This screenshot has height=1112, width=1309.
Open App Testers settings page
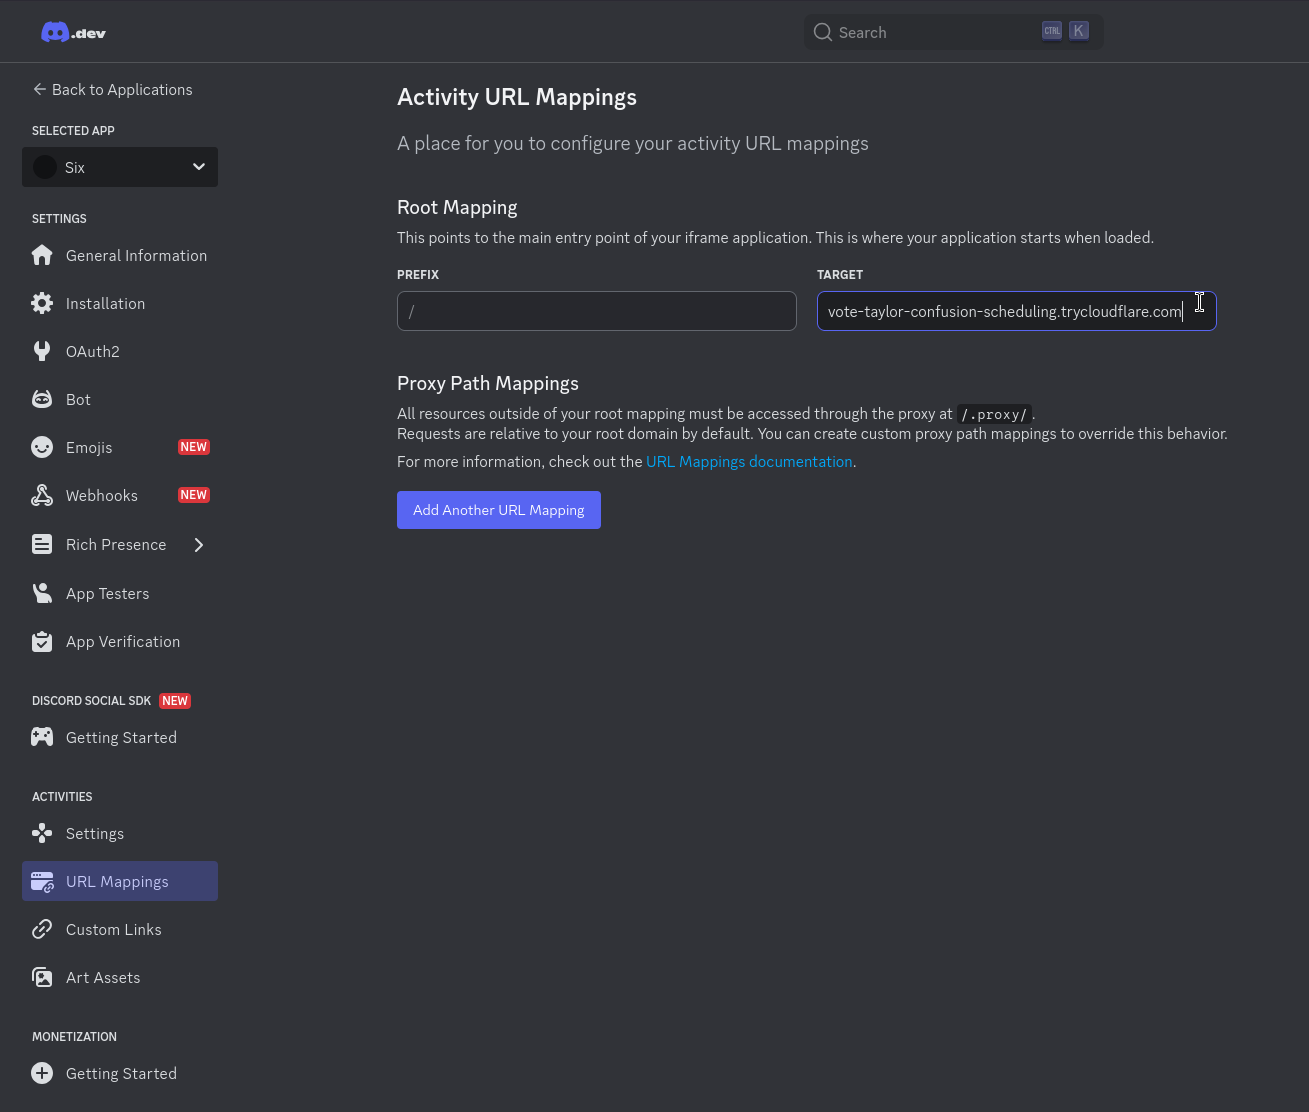point(107,594)
